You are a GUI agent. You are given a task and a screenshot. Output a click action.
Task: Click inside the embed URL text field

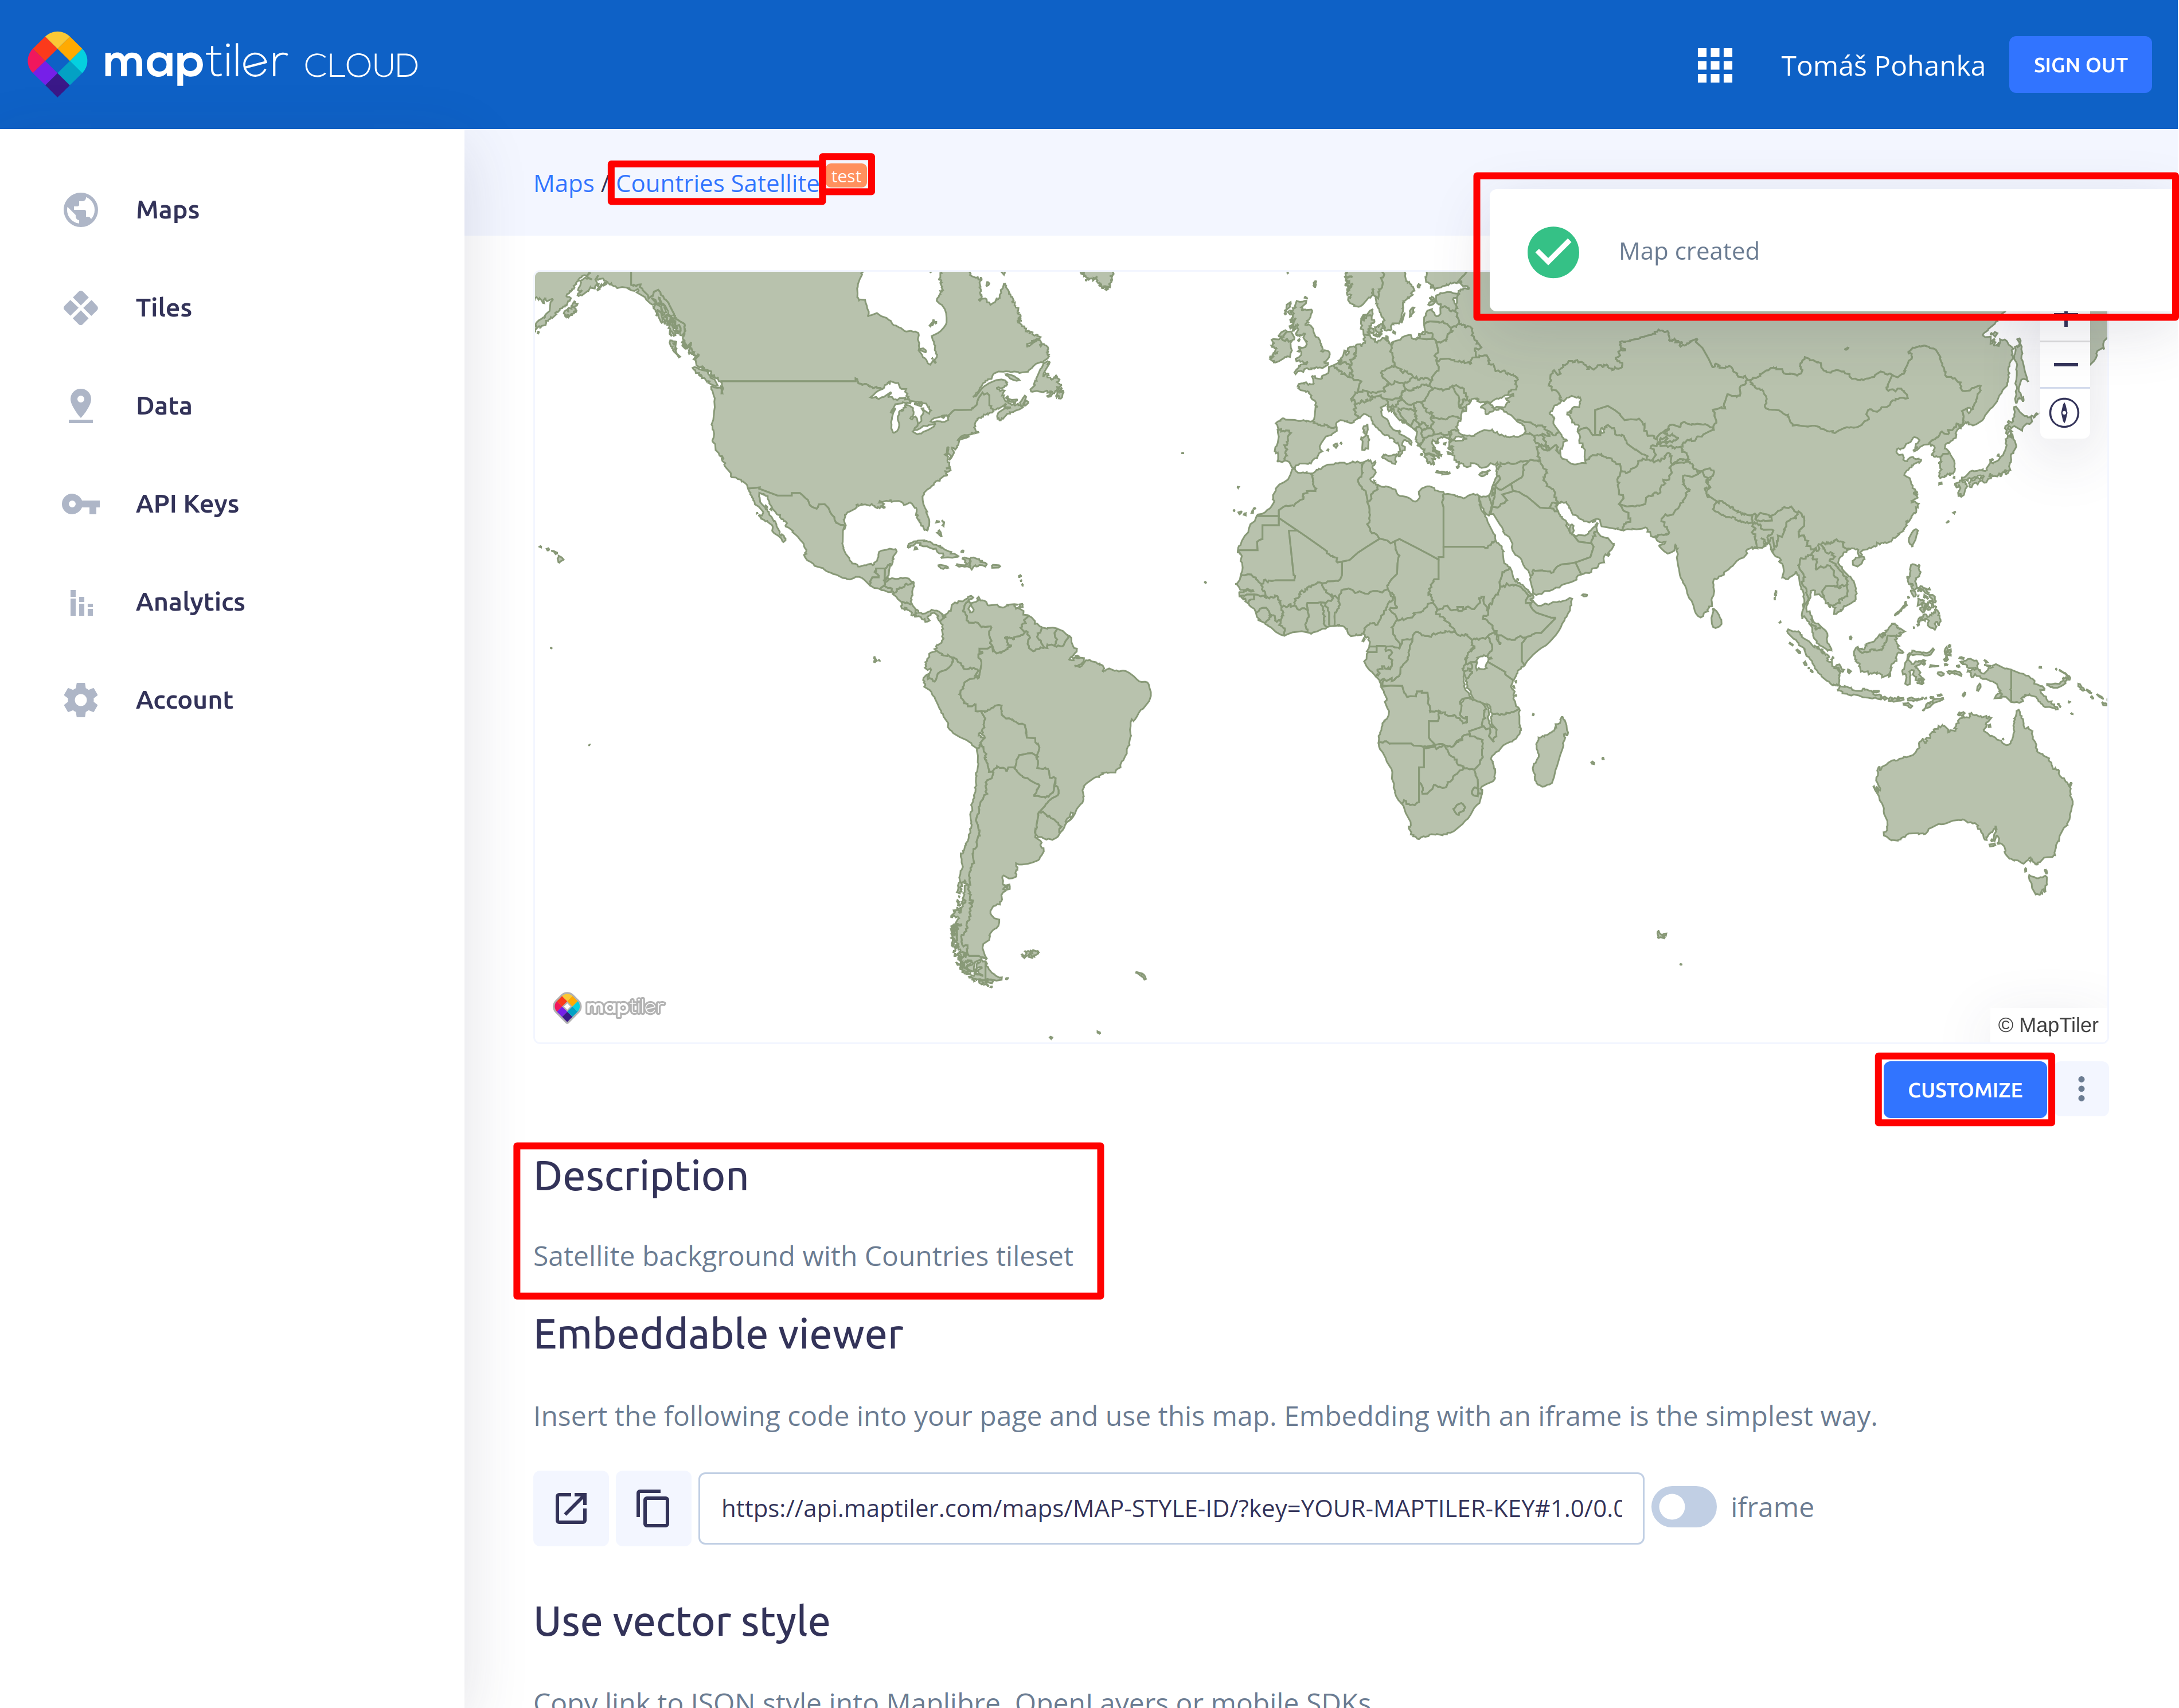1170,1508
